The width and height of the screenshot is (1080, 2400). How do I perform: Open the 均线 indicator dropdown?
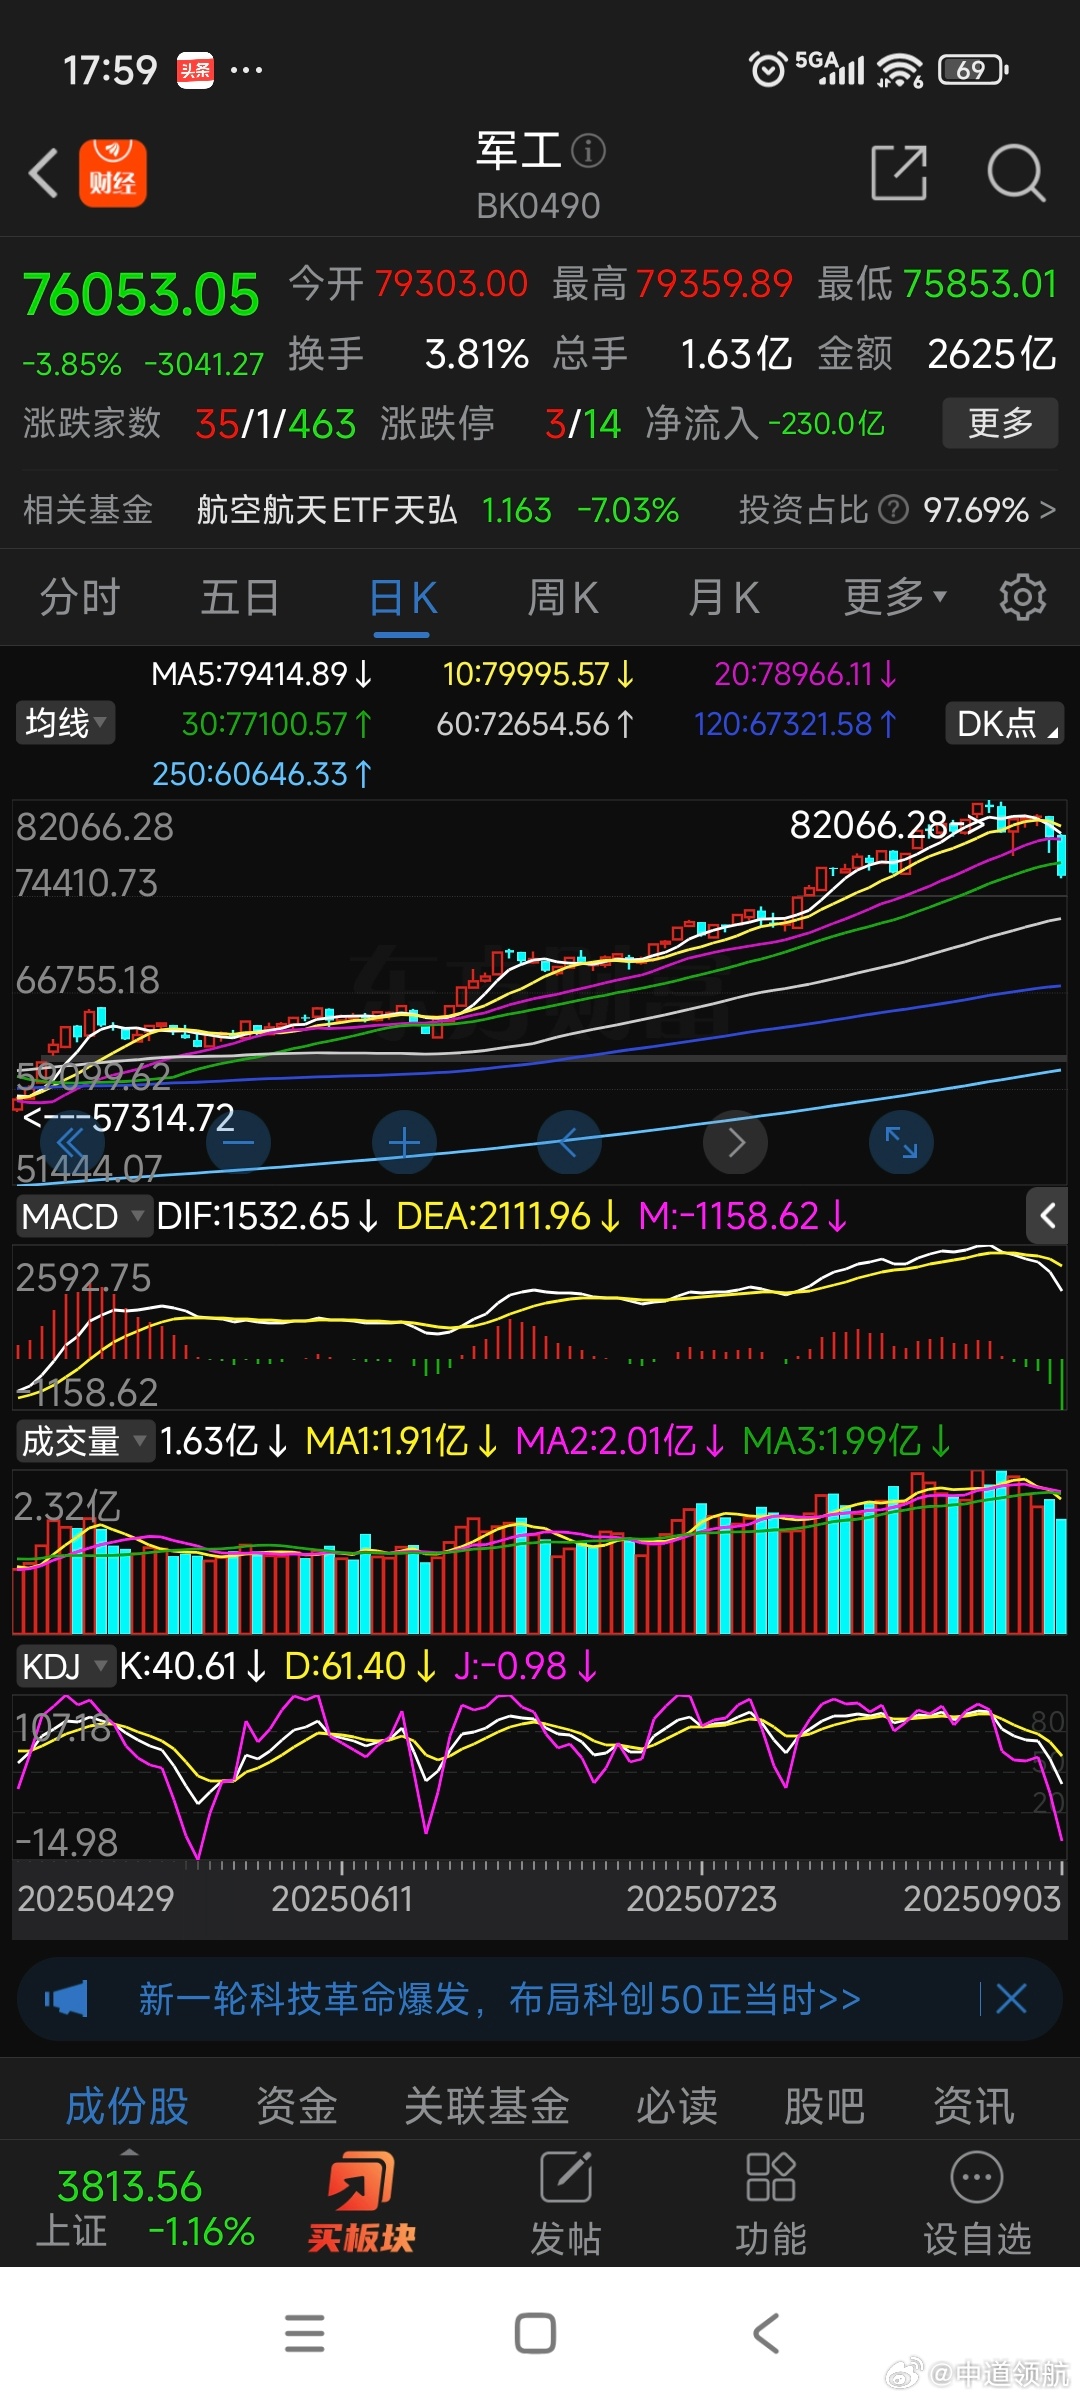(65, 723)
